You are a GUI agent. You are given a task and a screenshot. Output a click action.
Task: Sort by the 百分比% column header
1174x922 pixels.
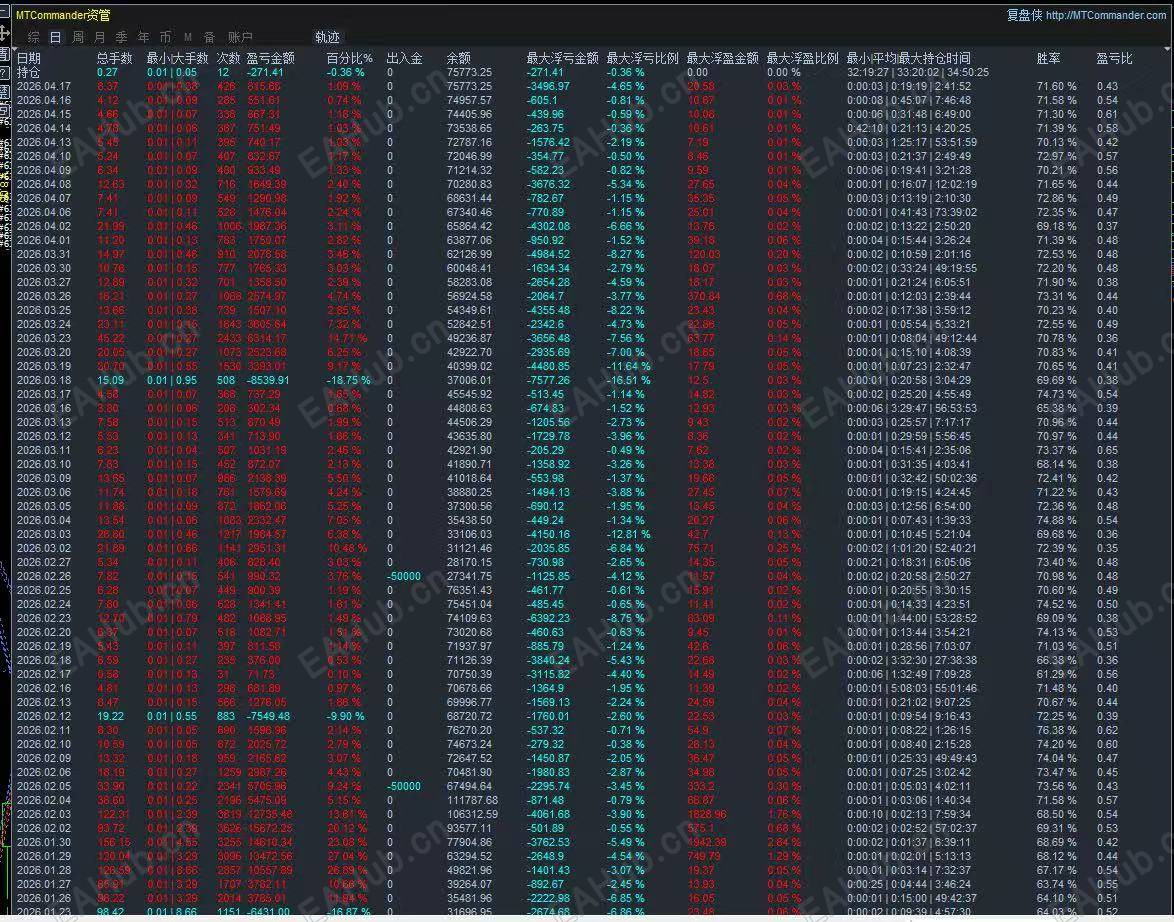click(350, 58)
